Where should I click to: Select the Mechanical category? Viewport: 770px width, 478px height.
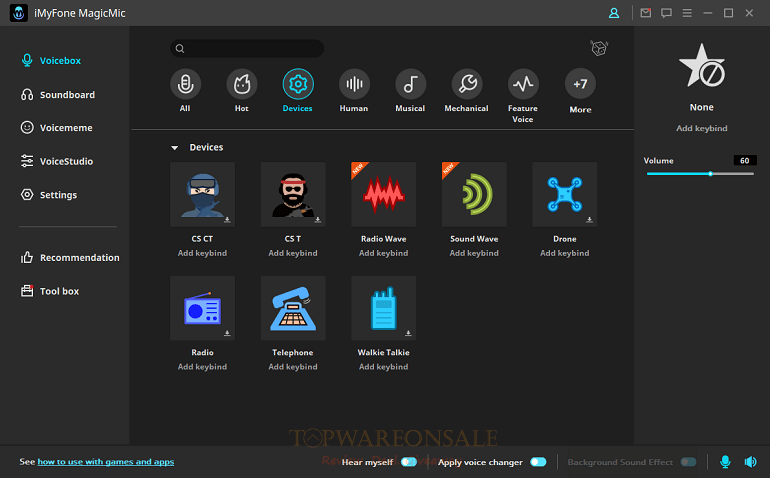pyautogui.click(x=467, y=84)
